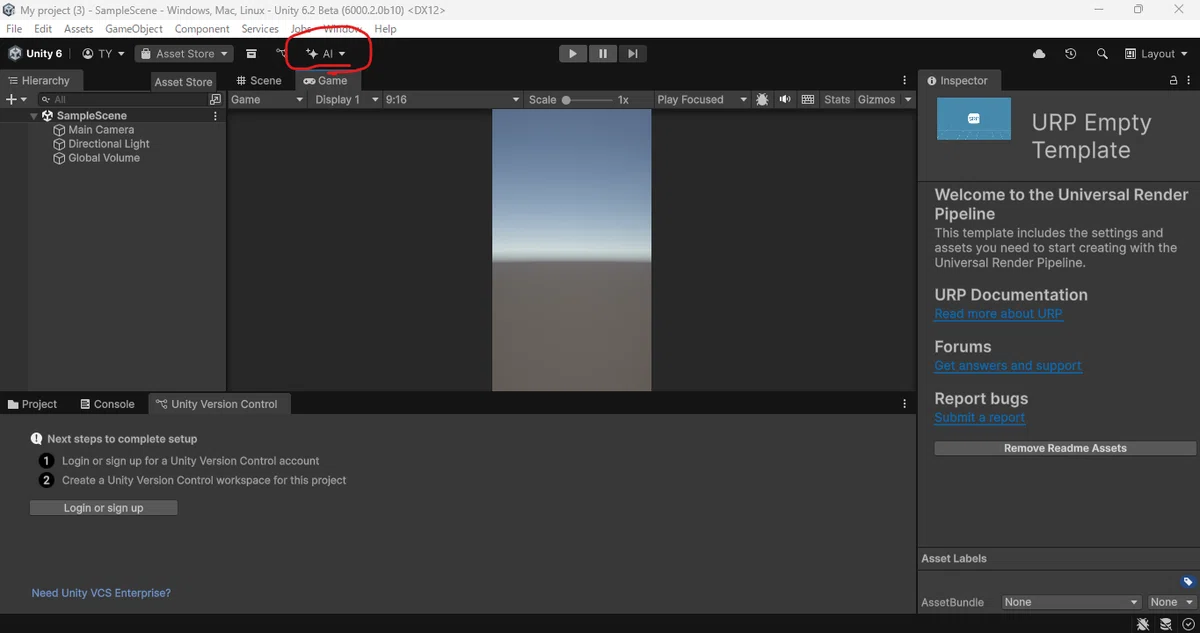Start Play mode
This screenshot has width=1200, height=633.
coord(572,54)
